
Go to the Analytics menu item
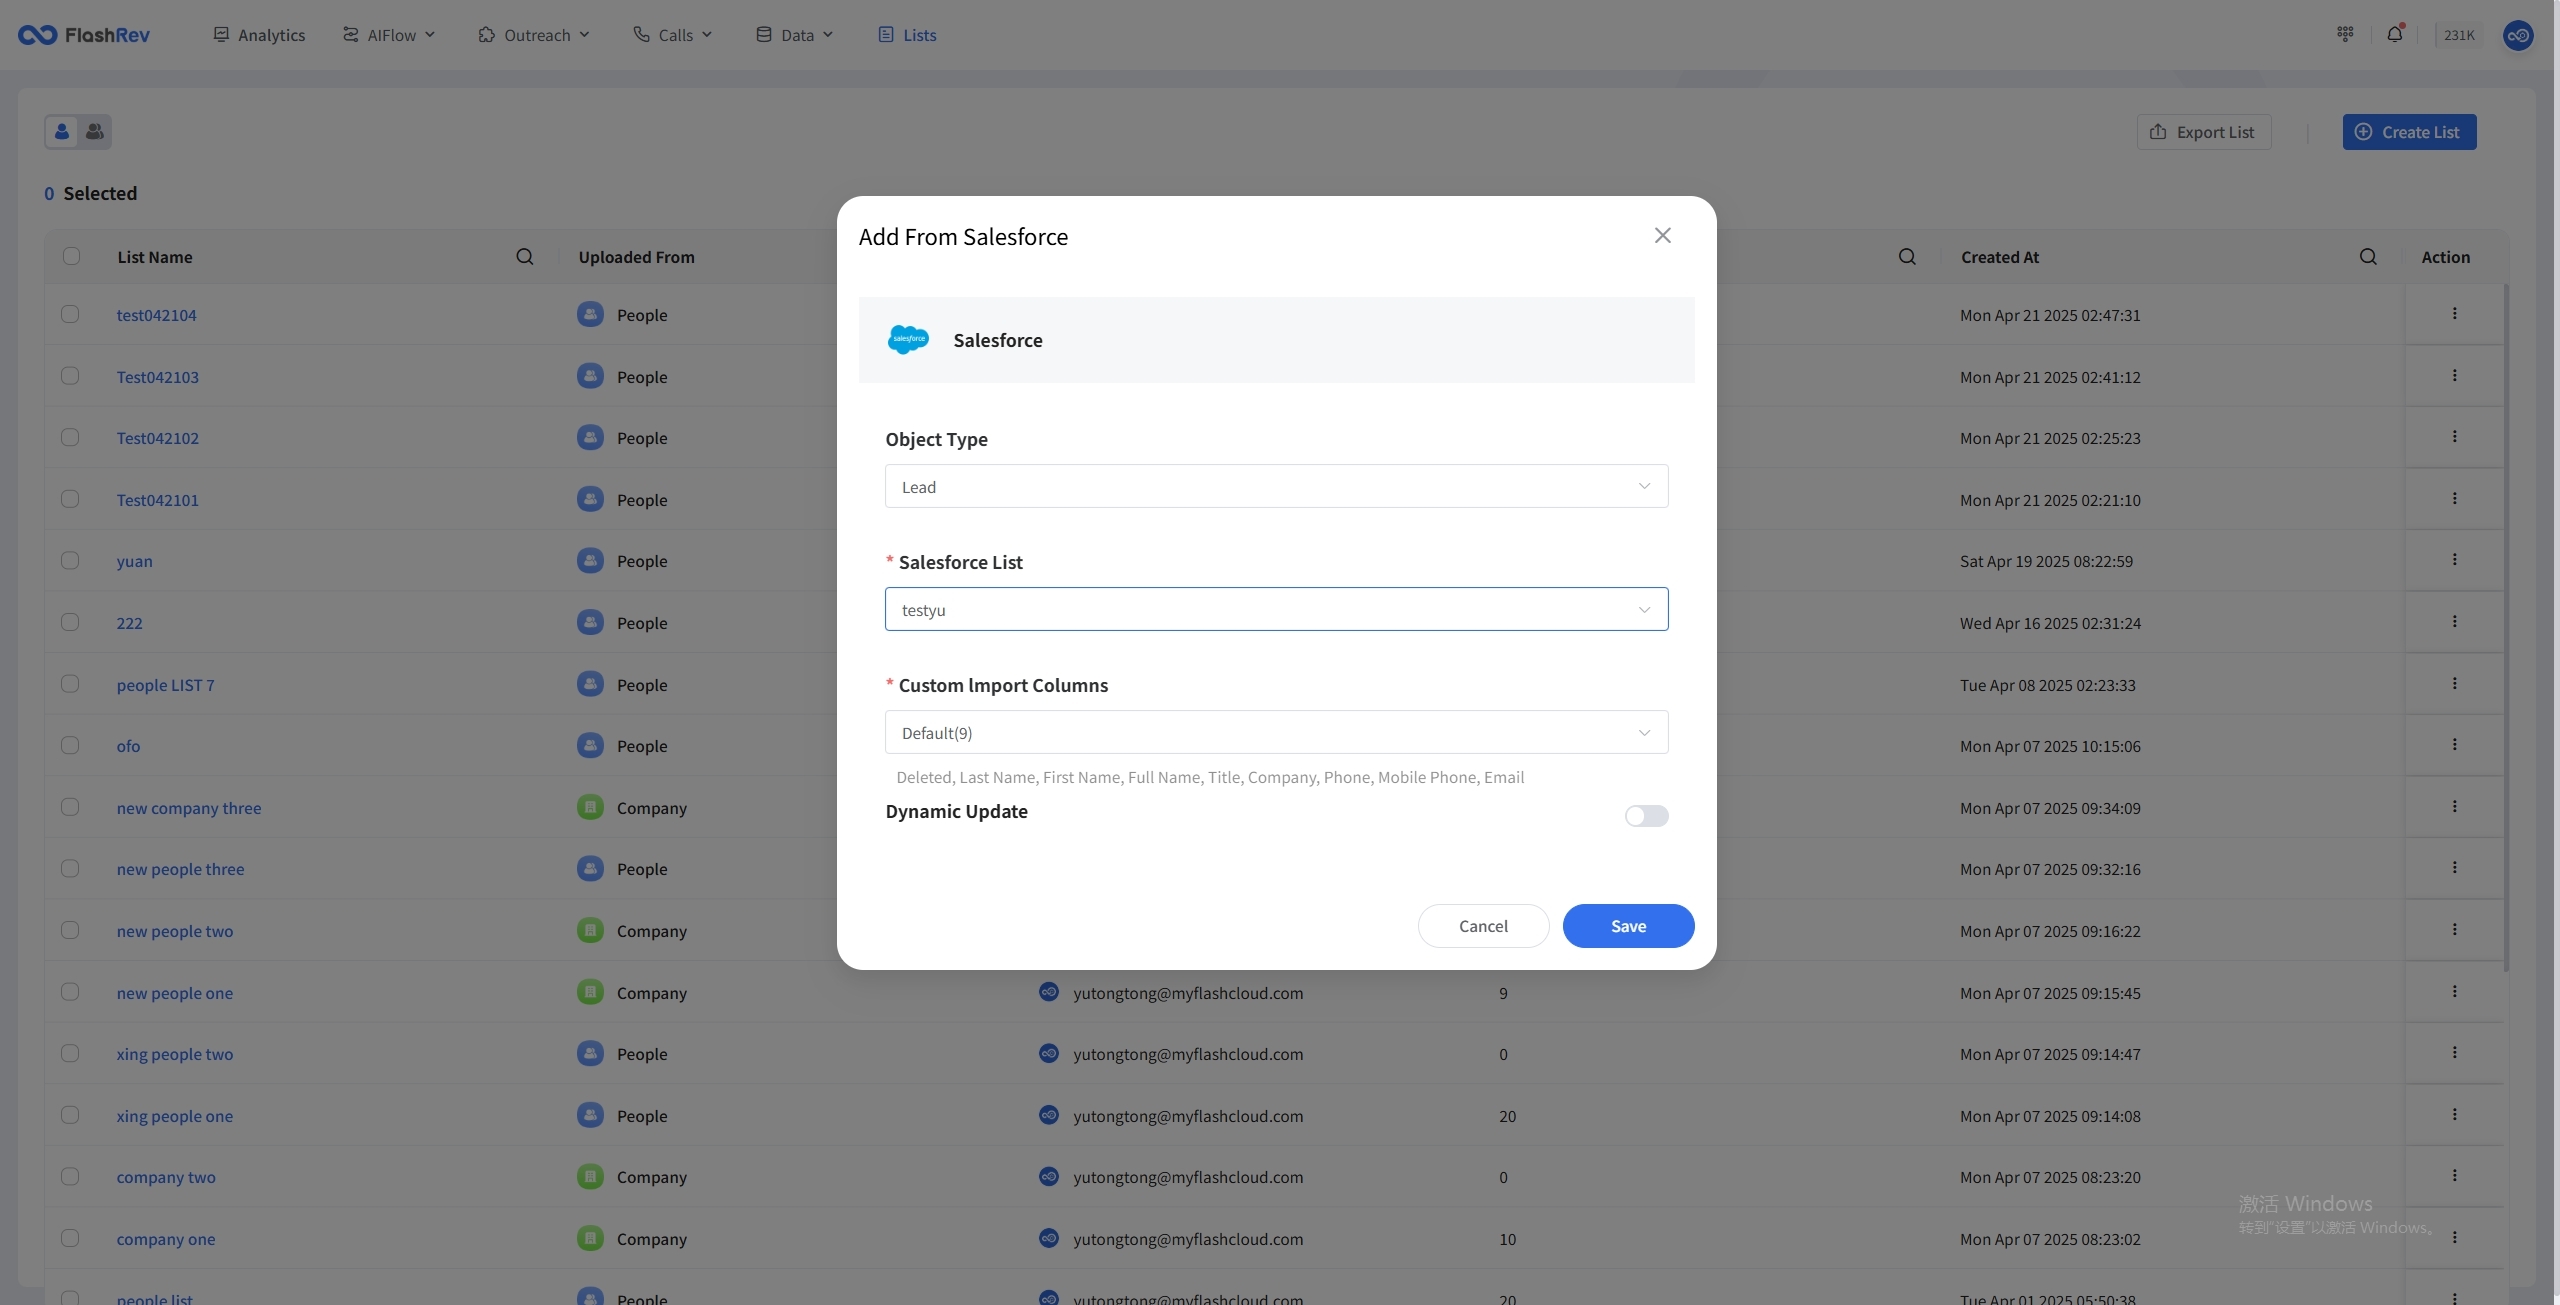point(259,35)
